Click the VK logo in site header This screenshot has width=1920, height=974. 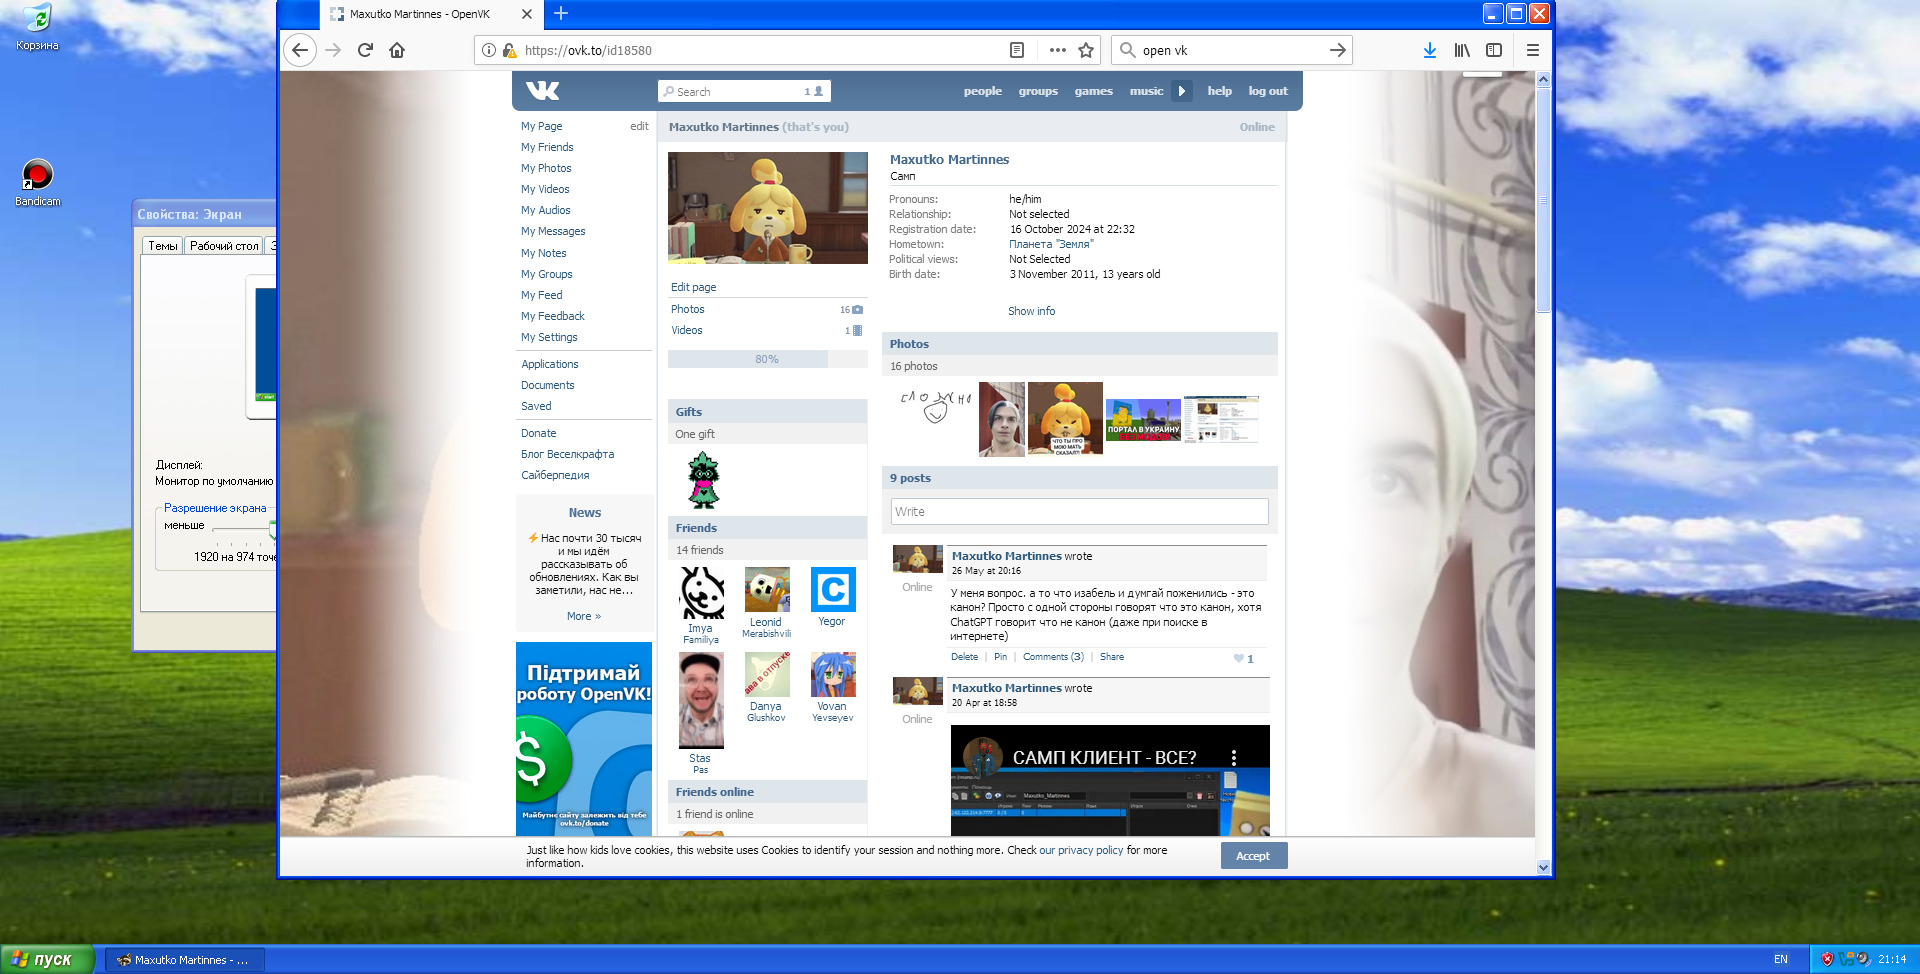click(x=542, y=91)
